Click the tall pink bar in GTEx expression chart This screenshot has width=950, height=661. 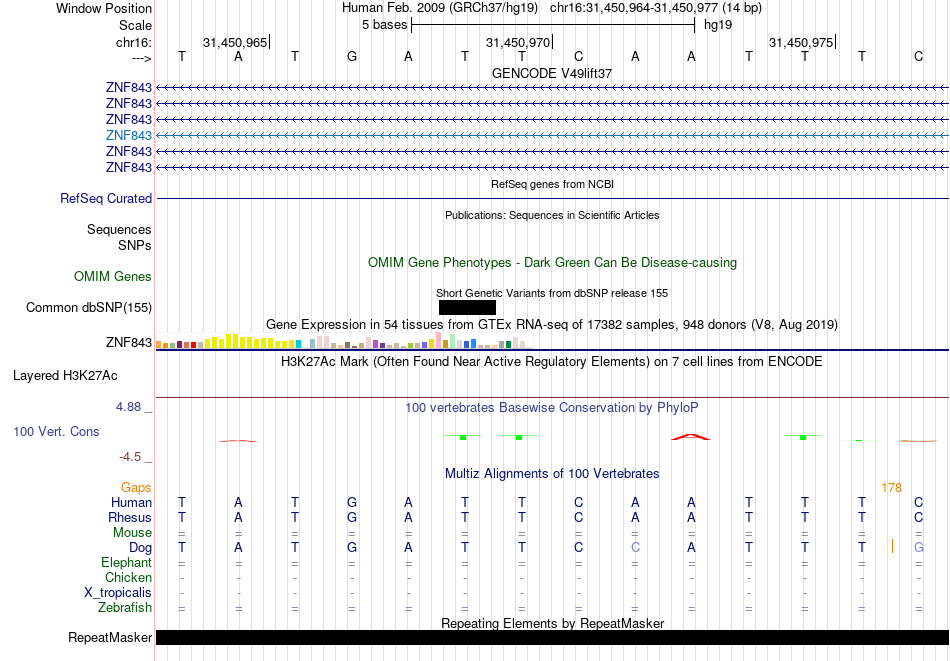point(438,340)
